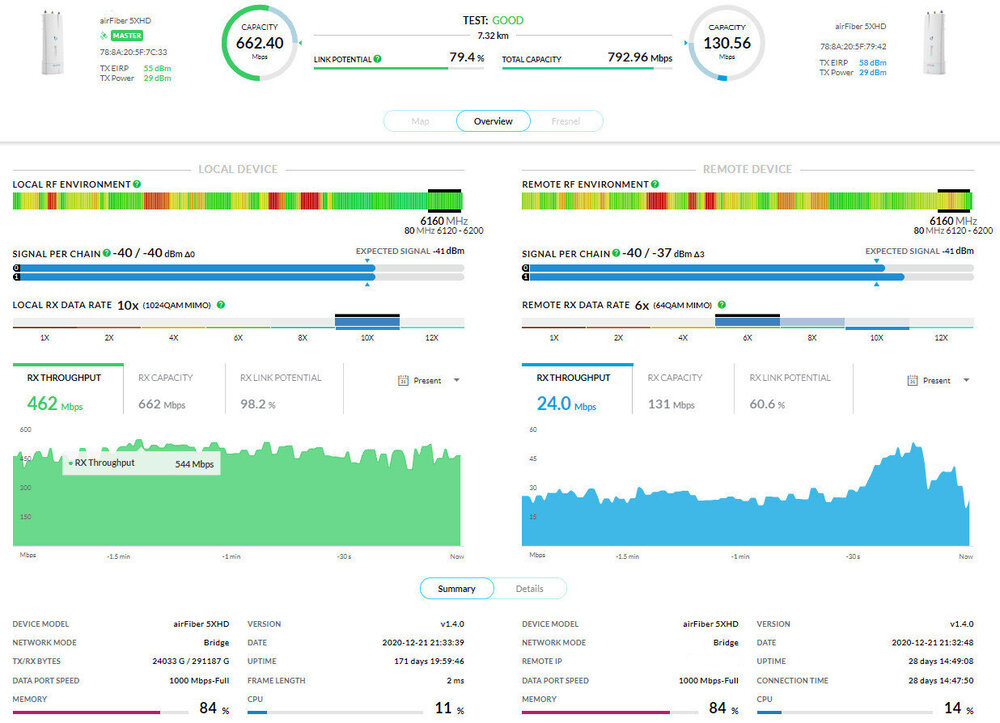Click local Signal Per Chain help icon
1000x723 pixels.
tap(106, 254)
